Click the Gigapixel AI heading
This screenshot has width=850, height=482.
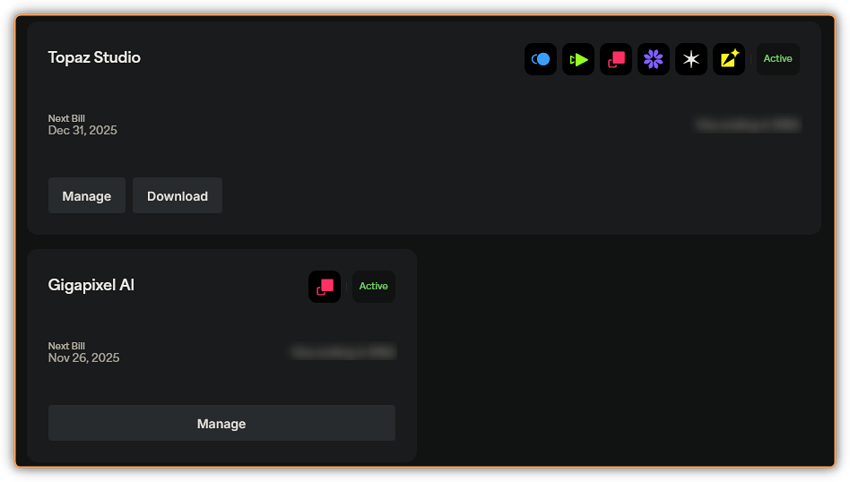[x=91, y=285]
